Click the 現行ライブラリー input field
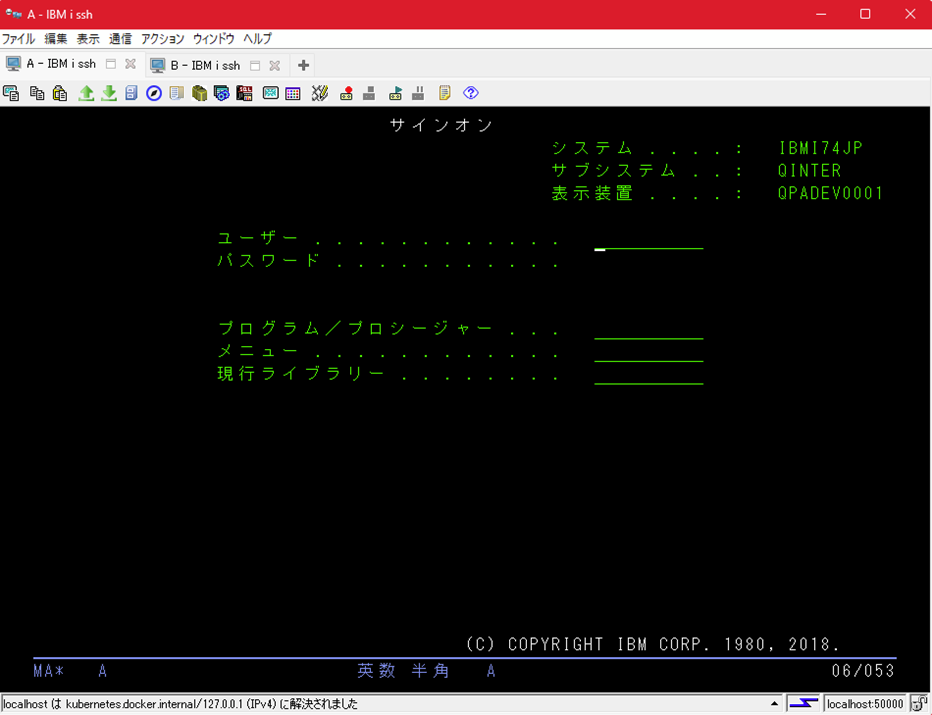 [x=648, y=377]
